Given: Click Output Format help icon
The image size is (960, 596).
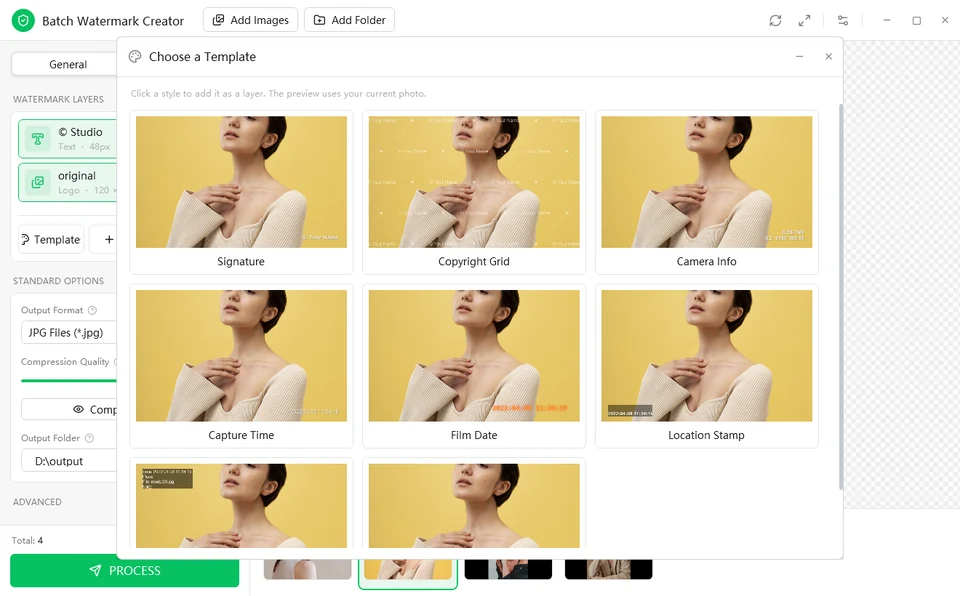Looking at the screenshot, I should (x=92, y=311).
